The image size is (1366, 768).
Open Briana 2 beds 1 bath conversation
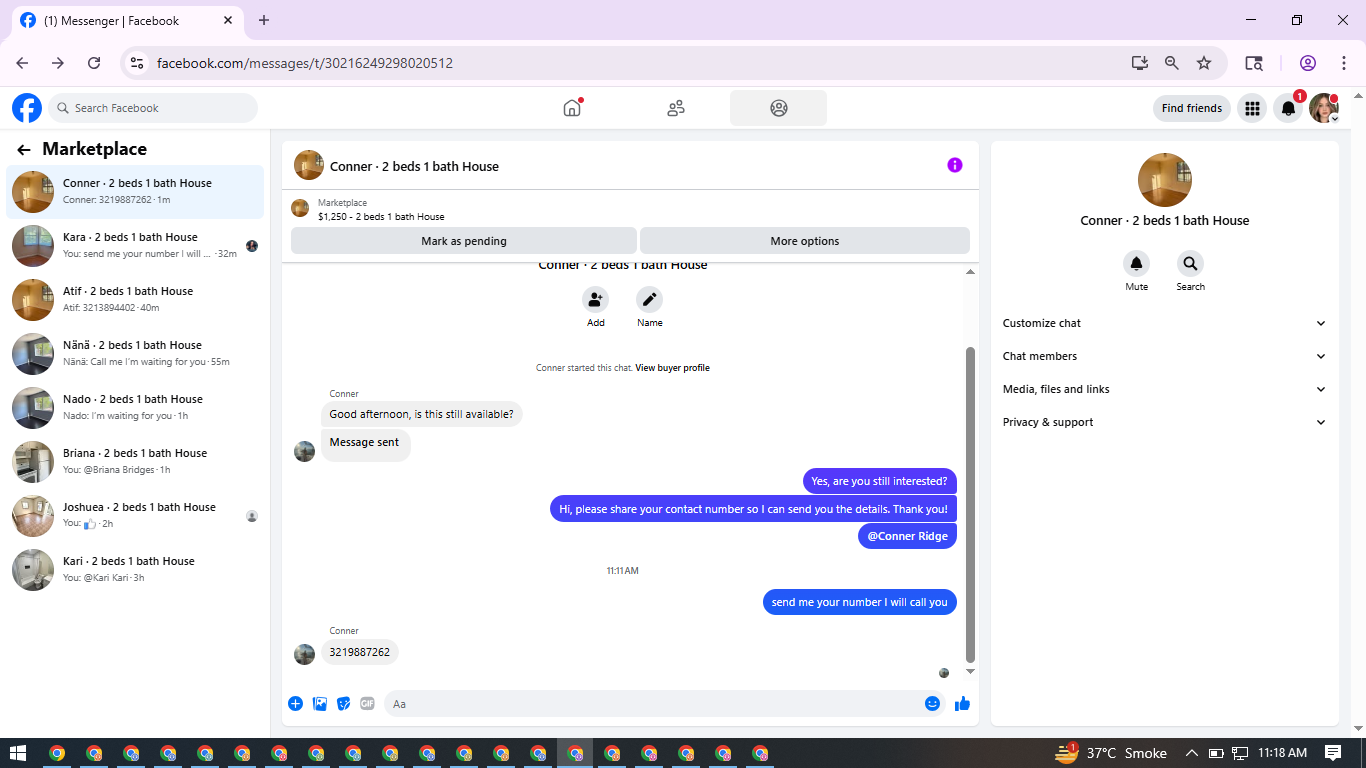click(x=135, y=462)
